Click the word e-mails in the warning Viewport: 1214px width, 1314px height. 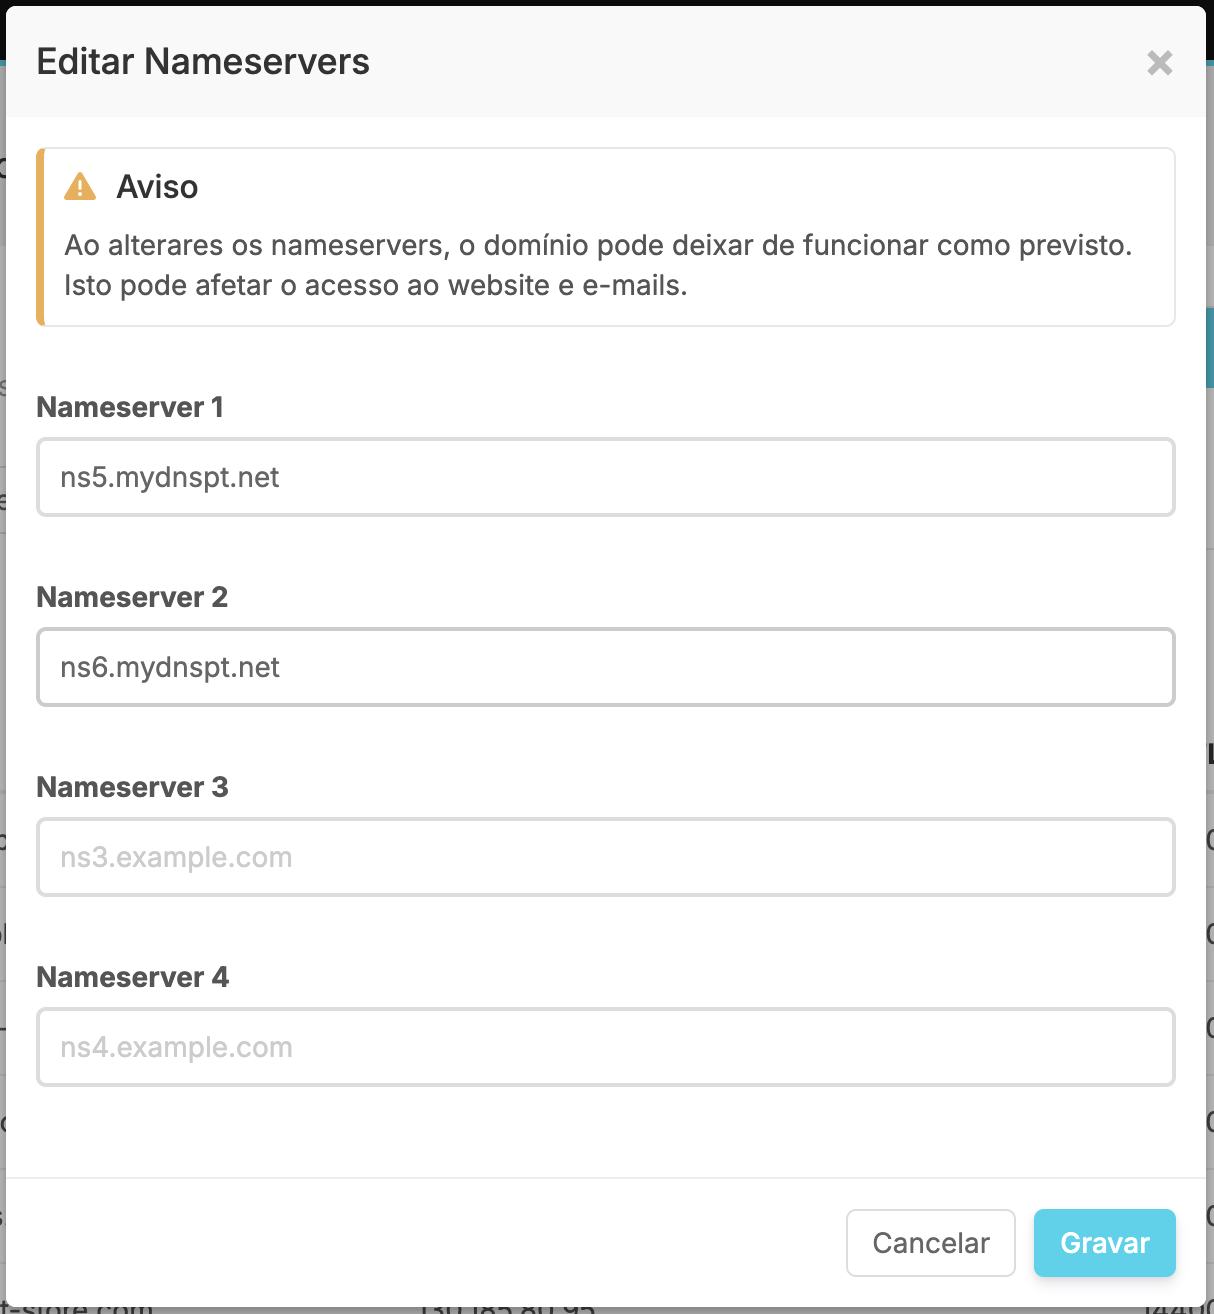[634, 285]
